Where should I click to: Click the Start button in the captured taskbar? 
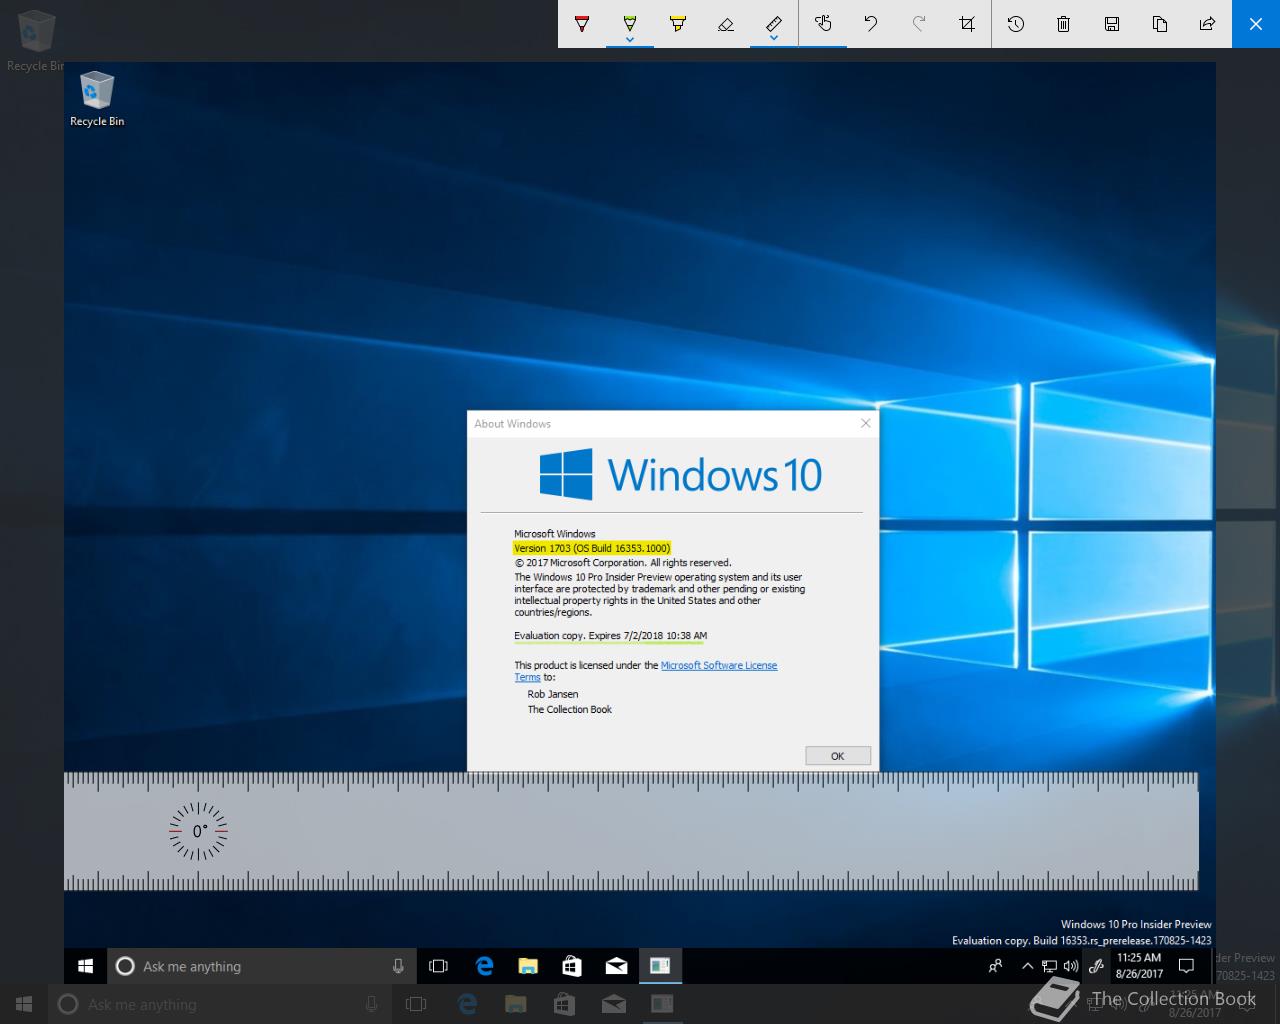point(85,966)
